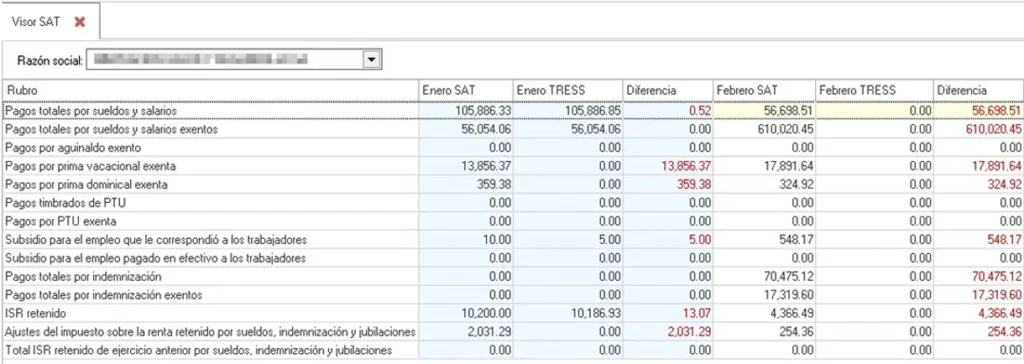Select row Pagos totales por sueldos y salarios exentos
The image size is (1024, 364).
512,129
